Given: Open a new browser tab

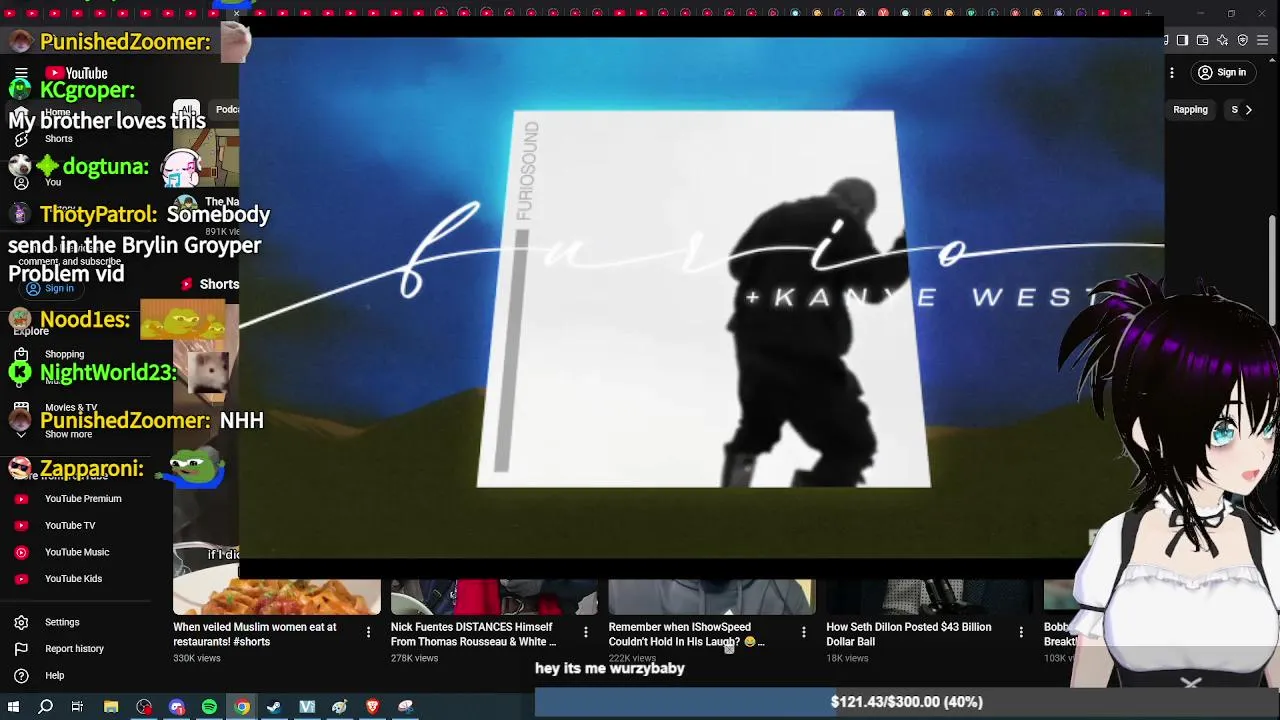Looking at the screenshot, I should 1149,13.
